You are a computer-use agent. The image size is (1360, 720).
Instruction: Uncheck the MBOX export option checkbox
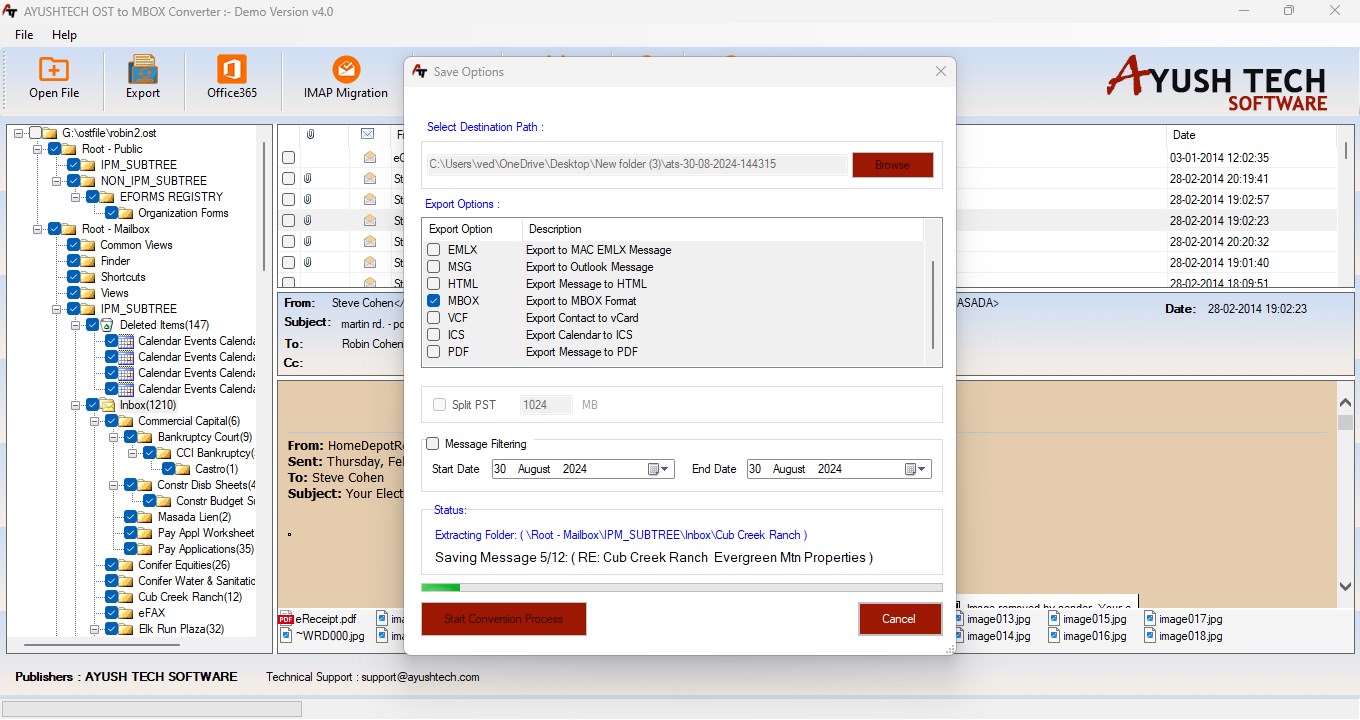click(434, 301)
